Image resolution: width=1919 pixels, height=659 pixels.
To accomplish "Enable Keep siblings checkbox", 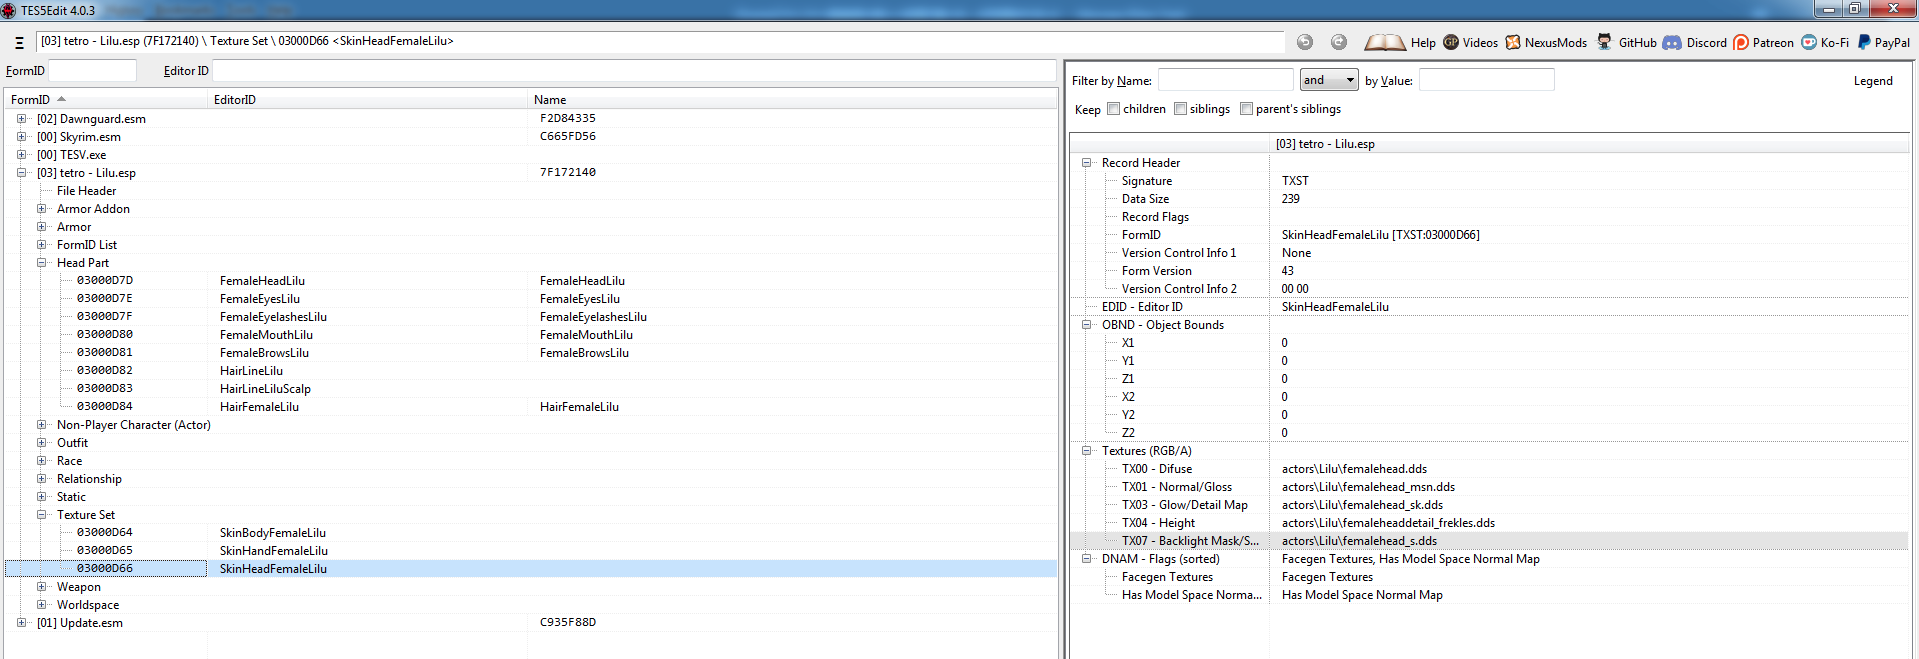I will (x=1180, y=109).
